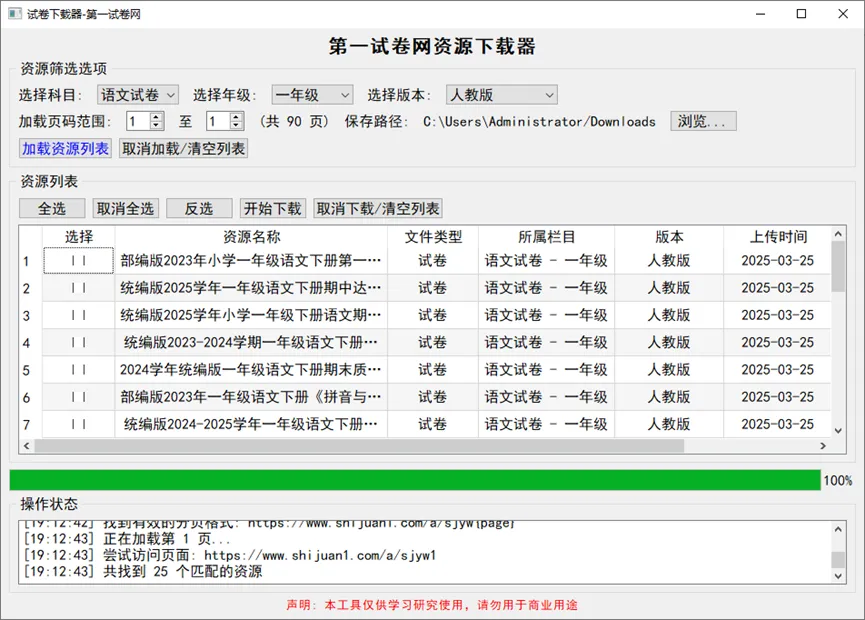
Task: Select resource 2024学年统编版一年级语文下册期末质
Action: pyautogui.click(x=251, y=370)
